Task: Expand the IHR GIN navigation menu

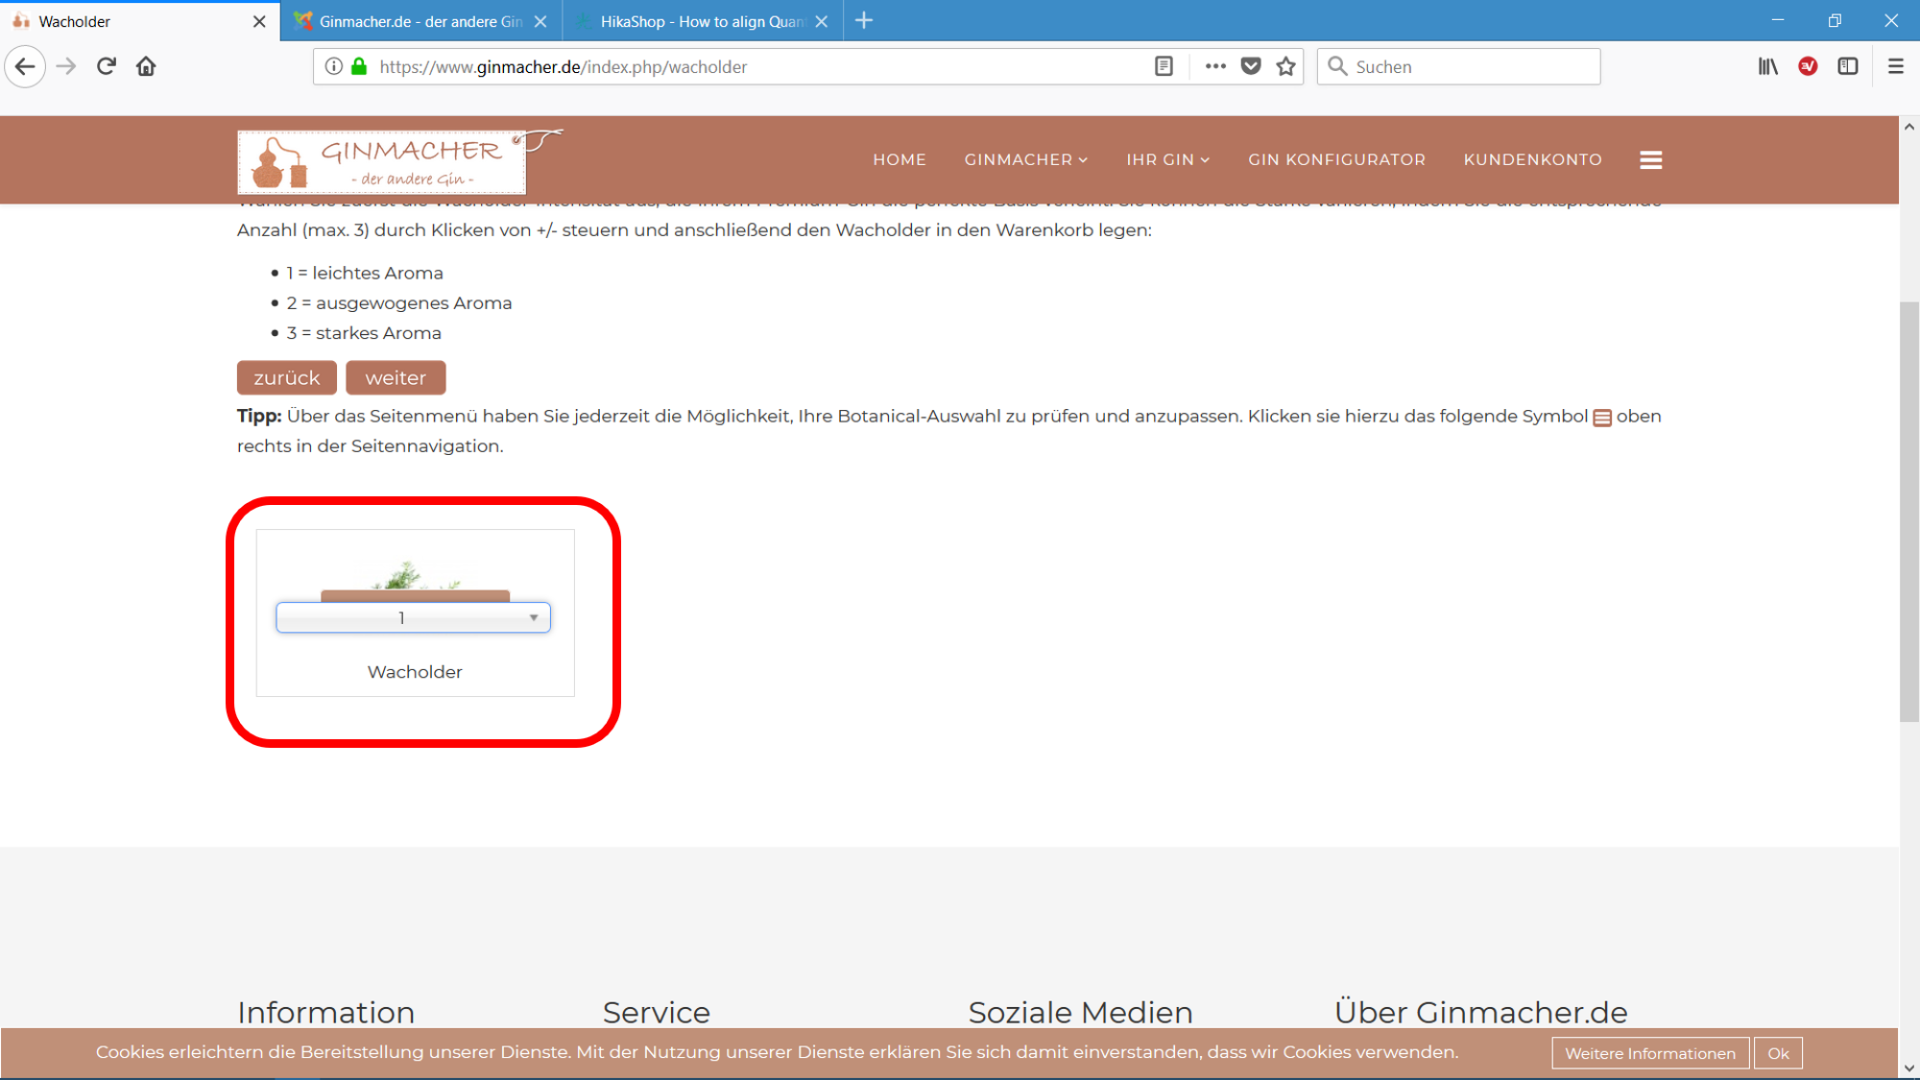Action: click(1167, 160)
